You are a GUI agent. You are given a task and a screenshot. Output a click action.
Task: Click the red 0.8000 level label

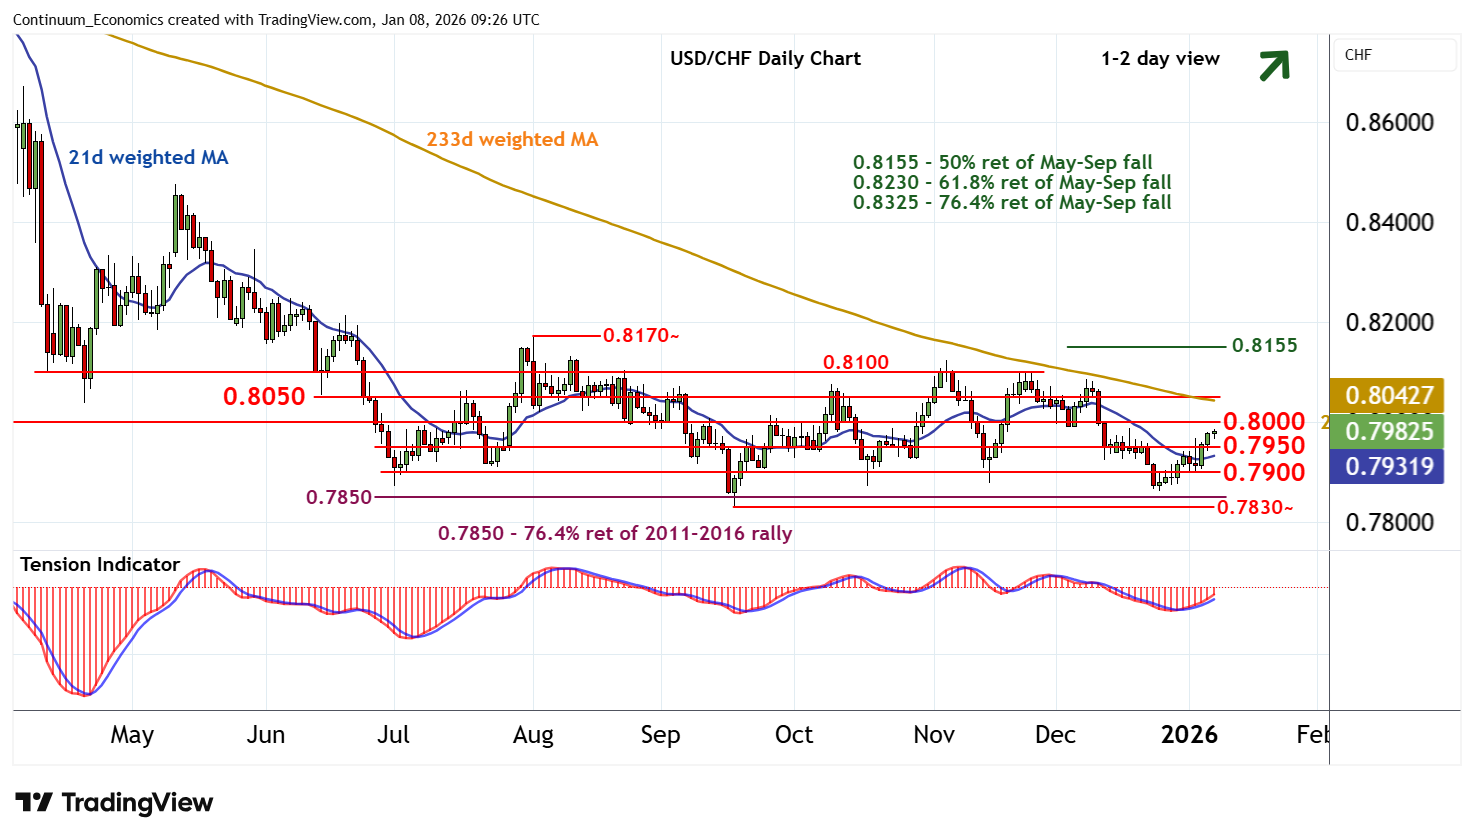coord(1264,421)
